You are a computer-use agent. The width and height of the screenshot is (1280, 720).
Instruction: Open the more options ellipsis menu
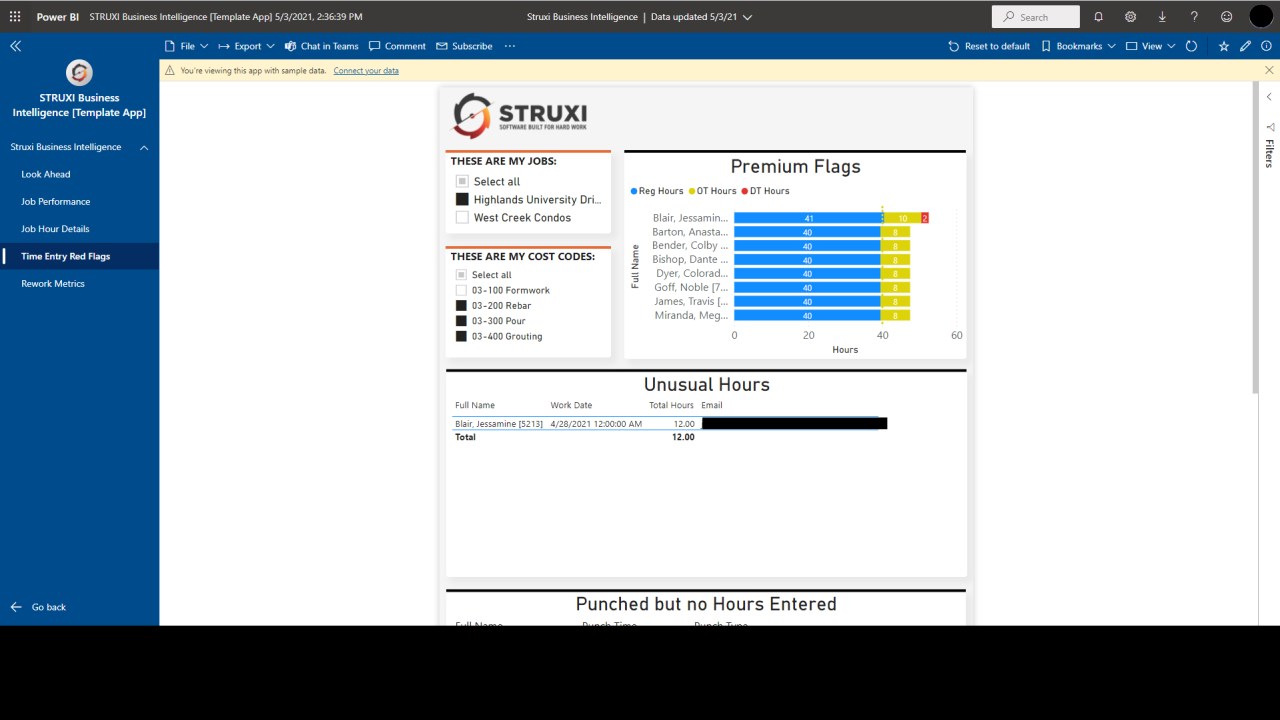[510, 46]
